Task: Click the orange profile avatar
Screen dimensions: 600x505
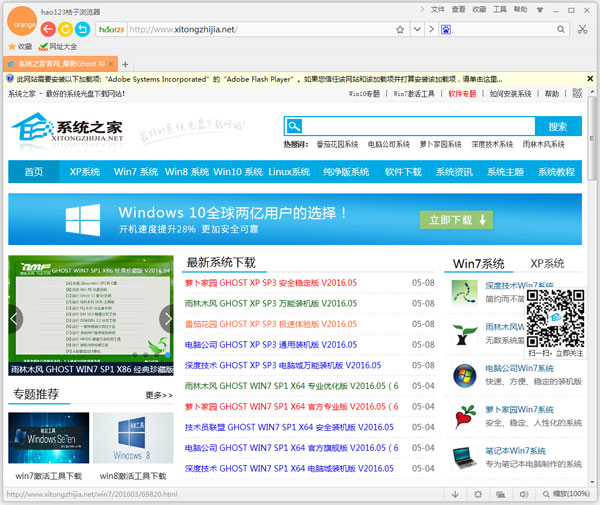Action: click(22, 21)
